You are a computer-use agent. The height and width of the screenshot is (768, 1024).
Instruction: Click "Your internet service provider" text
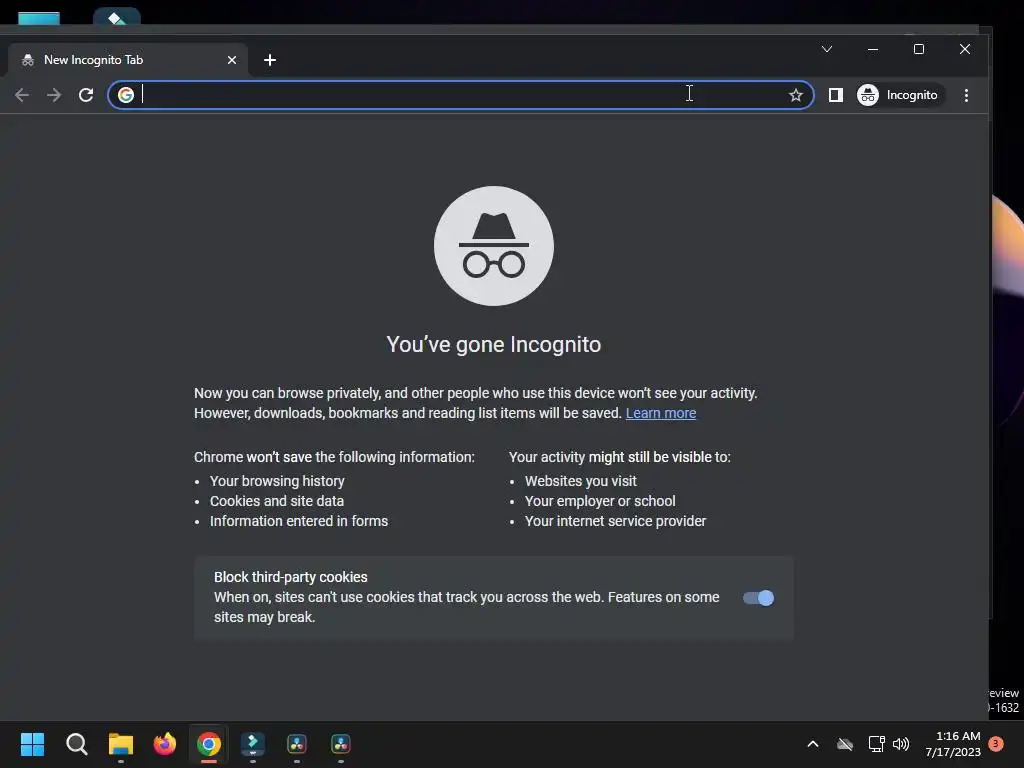pyautogui.click(x=615, y=521)
